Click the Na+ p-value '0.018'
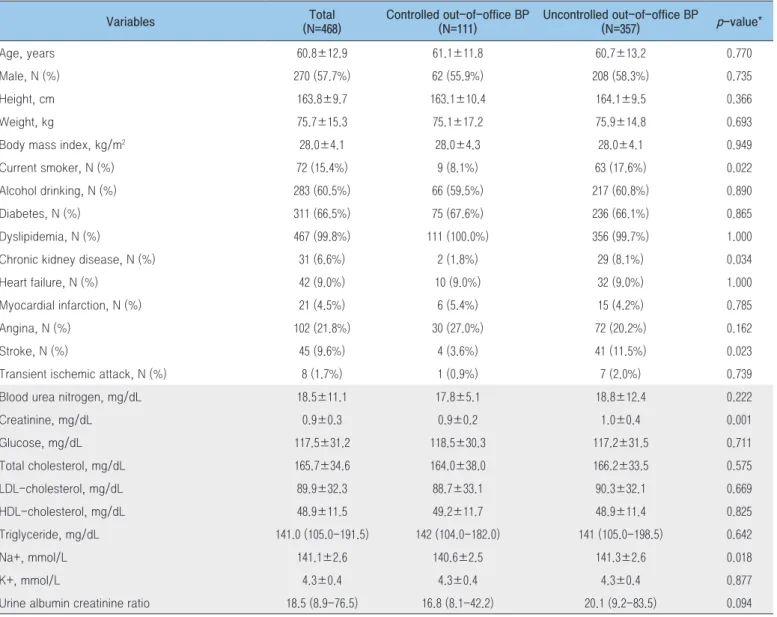The image size is (777, 617). pyautogui.click(x=739, y=558)
